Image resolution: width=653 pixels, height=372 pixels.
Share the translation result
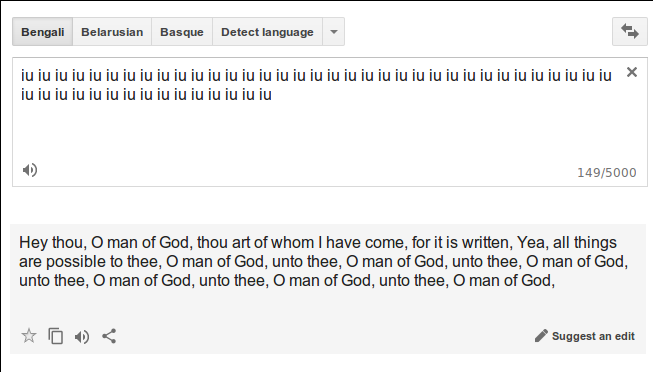(x=109, y=336)
